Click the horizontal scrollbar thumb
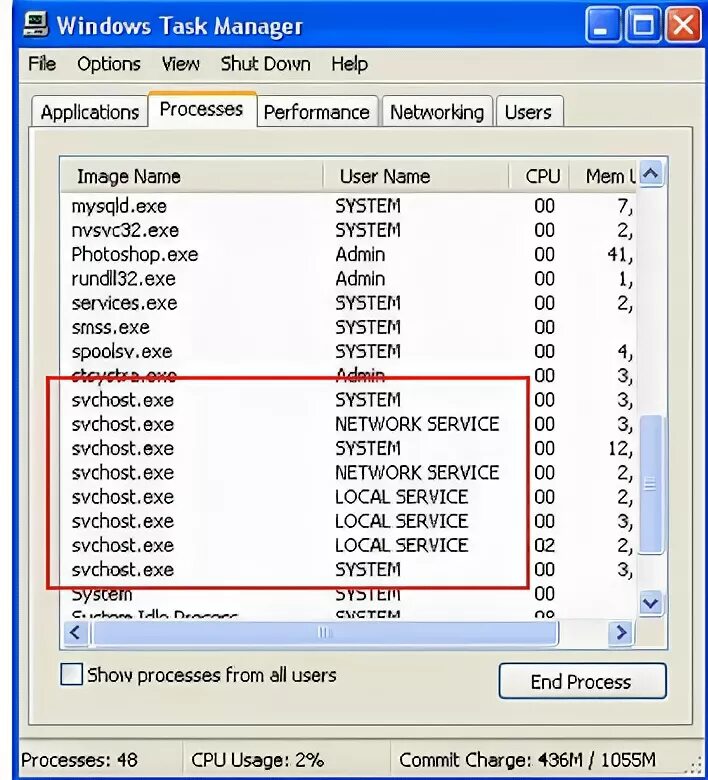Viewport: 708px width, 780px height. click(x=324, y=633)
